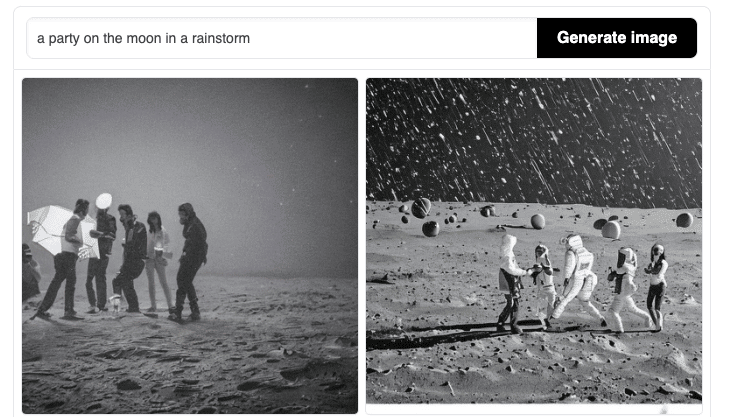Focus the prompt text input field
The width and height of the screenshot is (730, 417).
282,38
